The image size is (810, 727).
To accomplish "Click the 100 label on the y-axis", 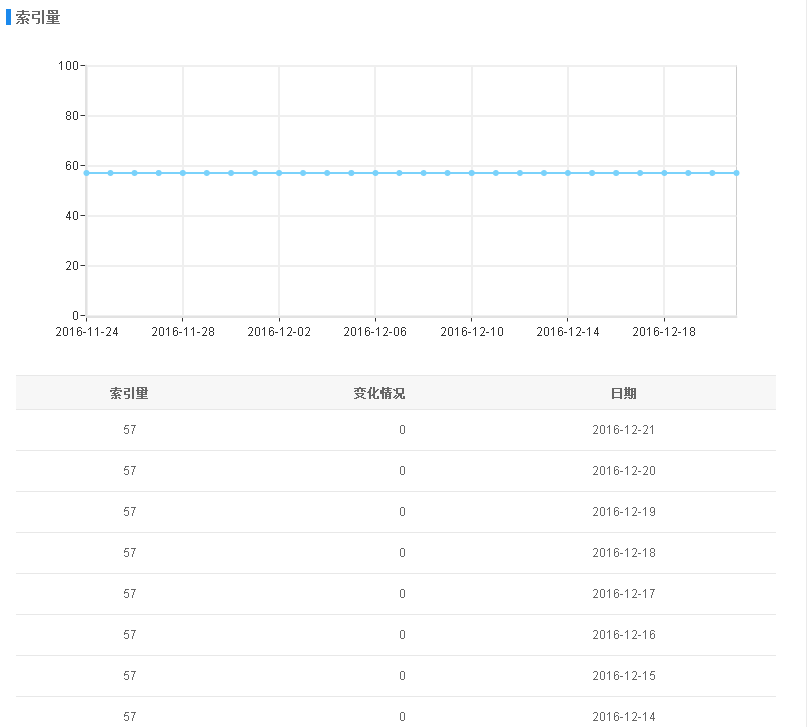I will tap(68, 66).
